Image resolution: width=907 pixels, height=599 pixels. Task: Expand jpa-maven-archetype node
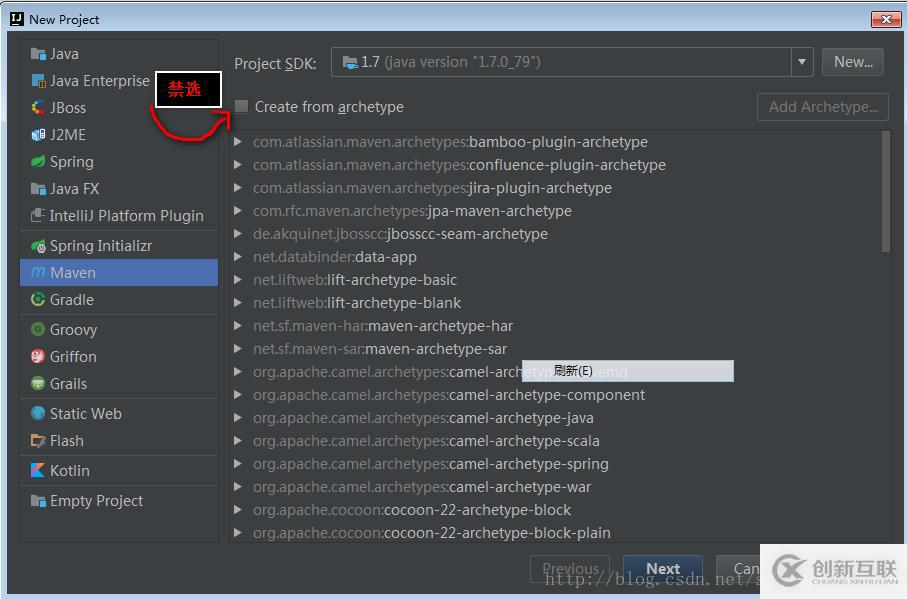coord(238,211)
